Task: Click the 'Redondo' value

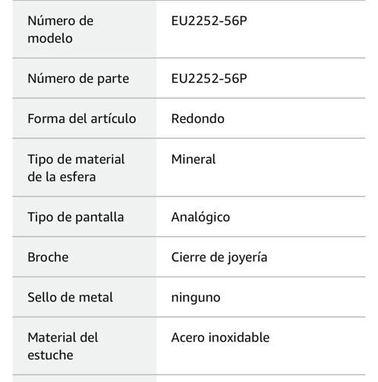Action: (x=198, y=119)
